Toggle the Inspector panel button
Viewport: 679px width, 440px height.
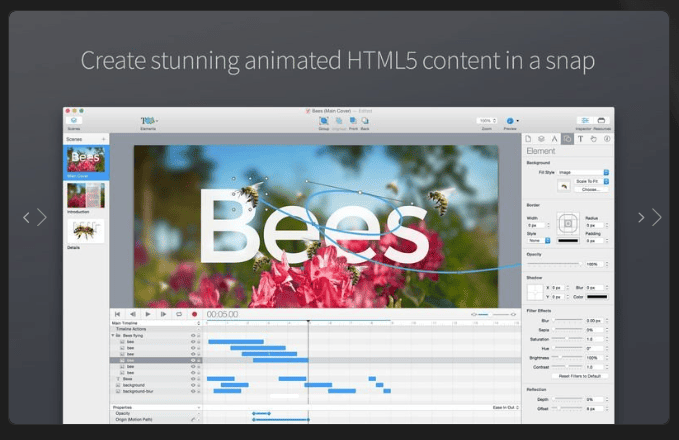pyautogui.click(x=585, y=120)
